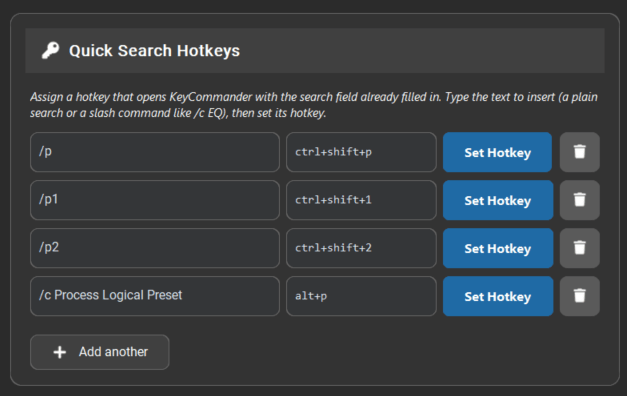Edit the /c Process Logical Preset field

[155, 296]
